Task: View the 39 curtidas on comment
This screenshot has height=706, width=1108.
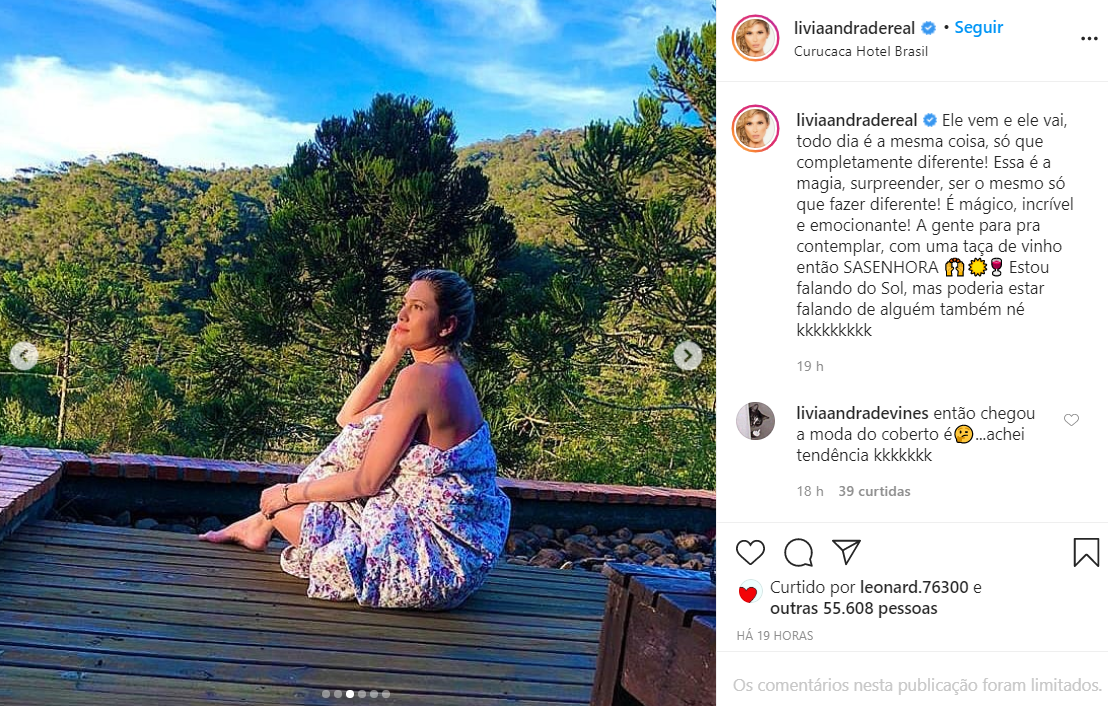Action: click(x=874, y=491)
